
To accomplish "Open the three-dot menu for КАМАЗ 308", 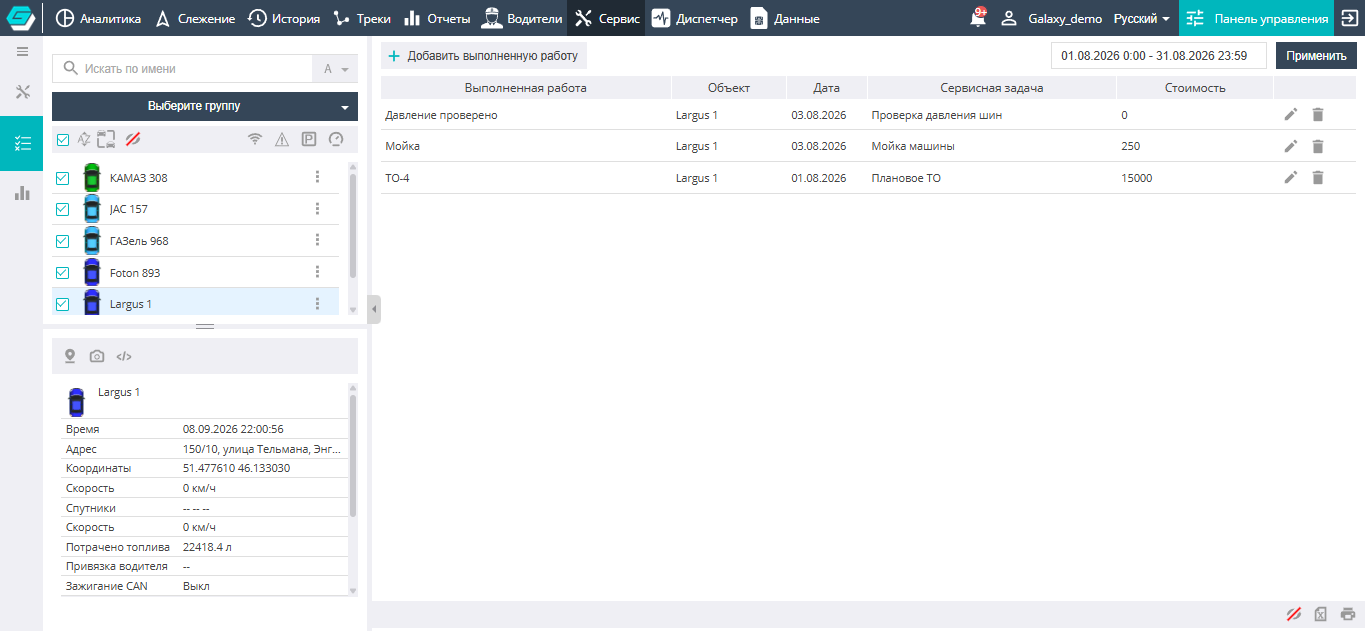I will pos(317,178).
